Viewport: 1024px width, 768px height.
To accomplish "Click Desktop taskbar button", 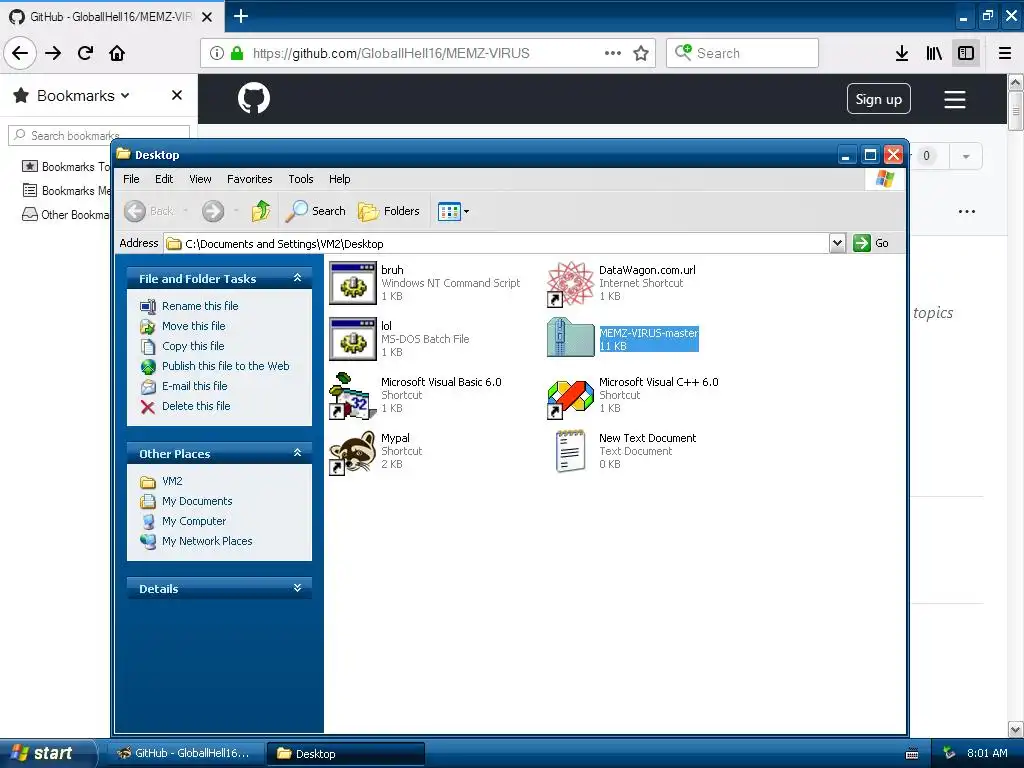I will pyautogui.click(x=346, y=754).
